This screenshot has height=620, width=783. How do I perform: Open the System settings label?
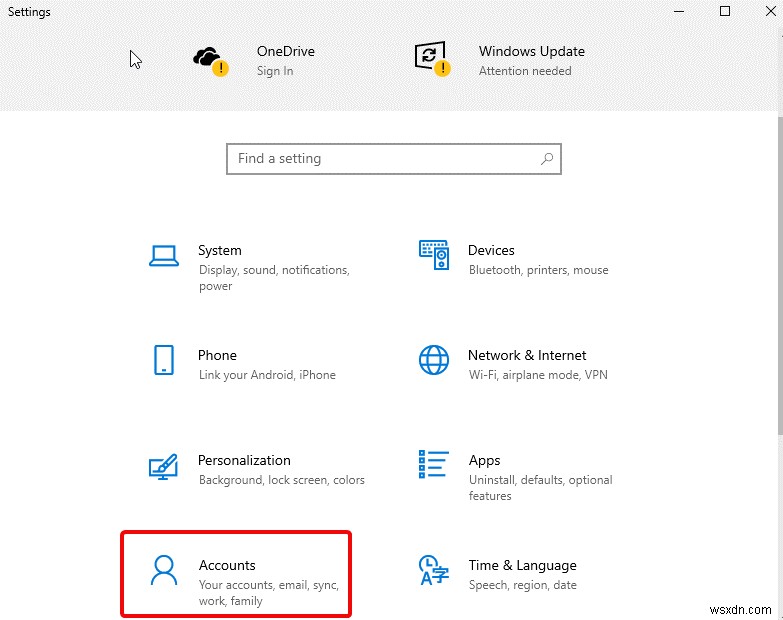[219, 250]
